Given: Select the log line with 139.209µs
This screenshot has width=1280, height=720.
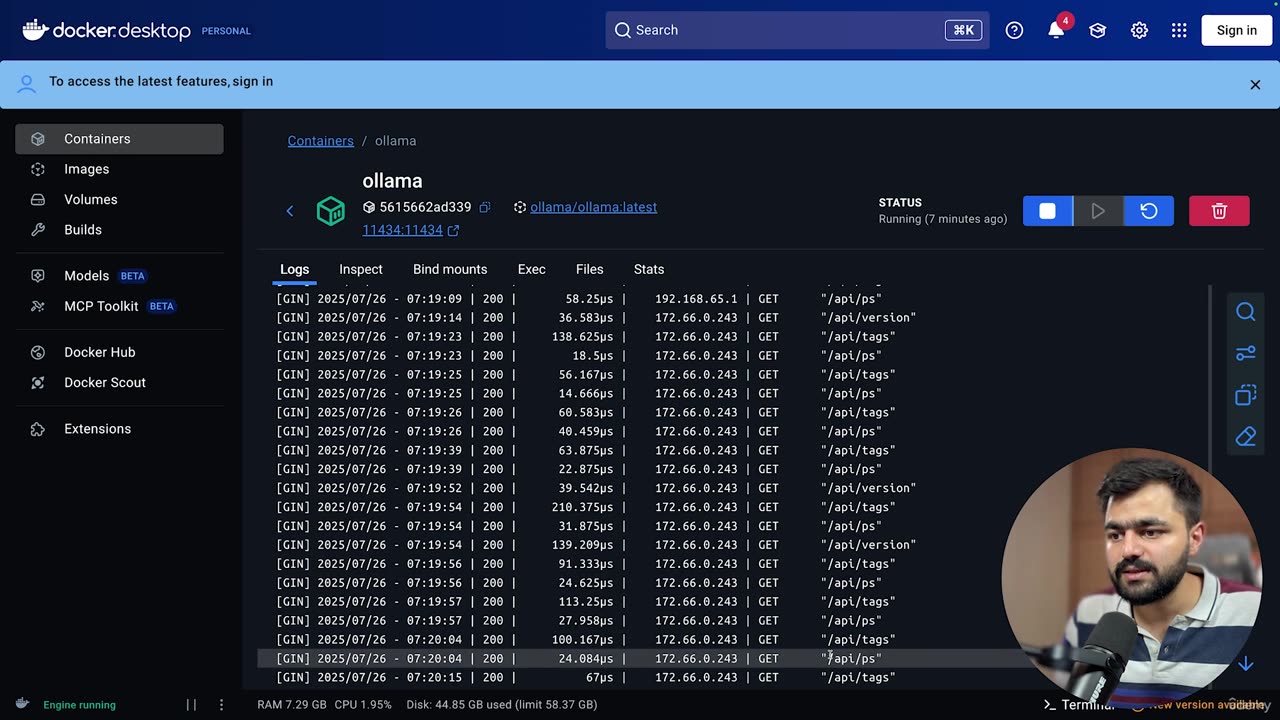Looking at the screenshot, I should (x=735, y=545).
